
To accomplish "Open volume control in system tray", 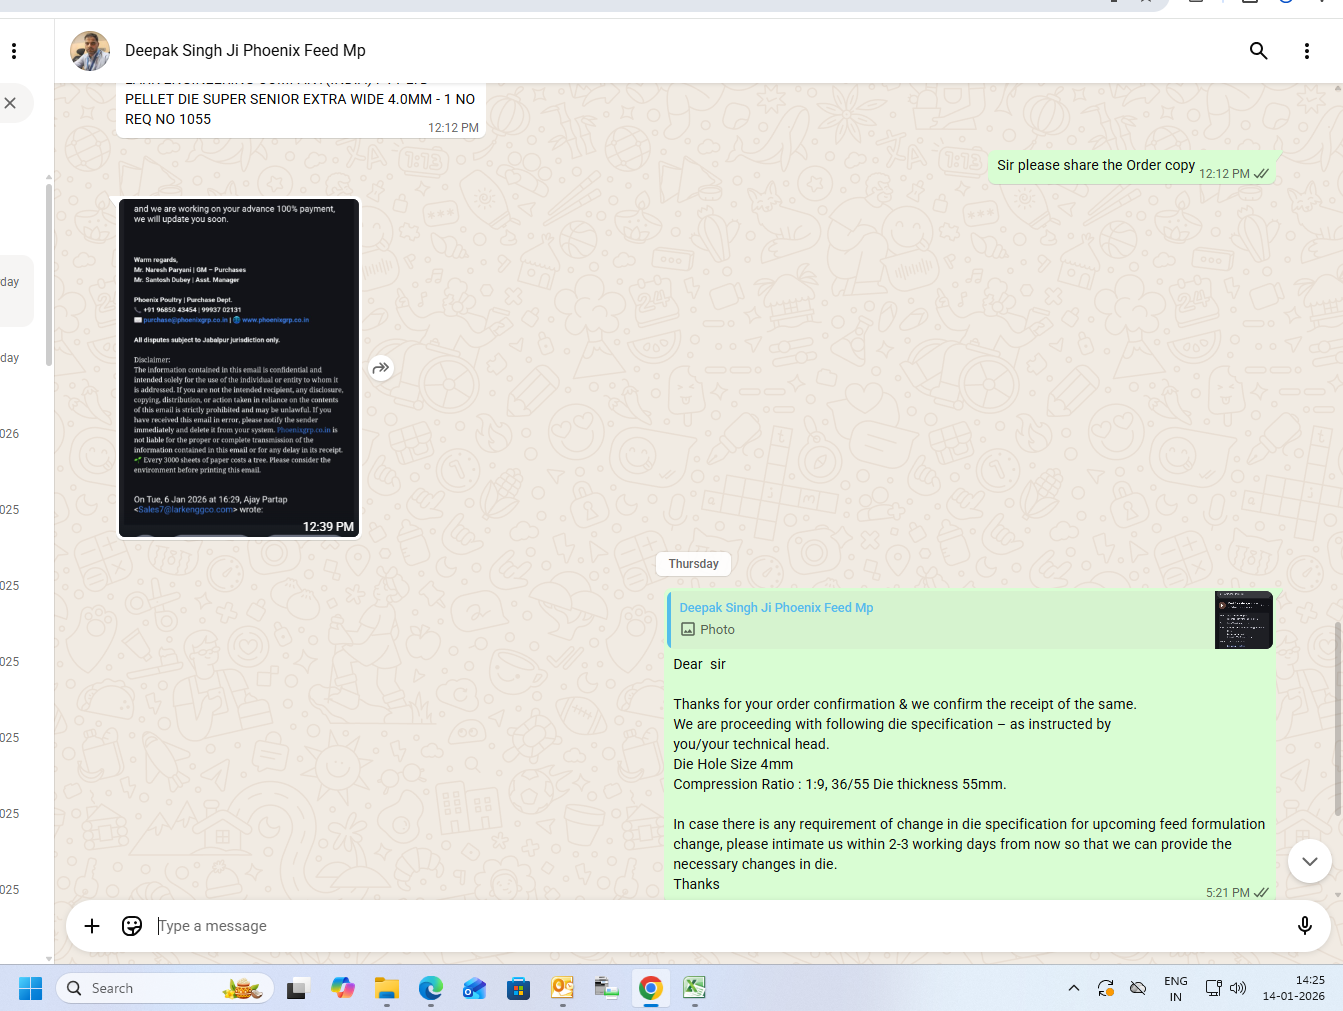I will (x=1238, y=988).
